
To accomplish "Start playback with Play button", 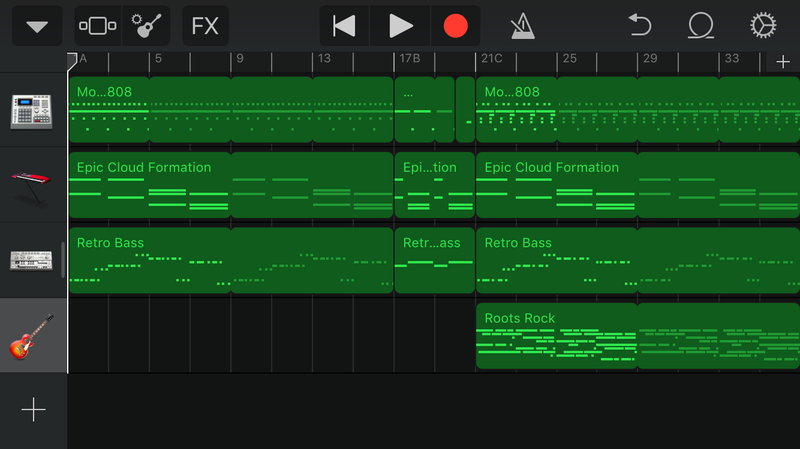I will [x=400, y=26].
